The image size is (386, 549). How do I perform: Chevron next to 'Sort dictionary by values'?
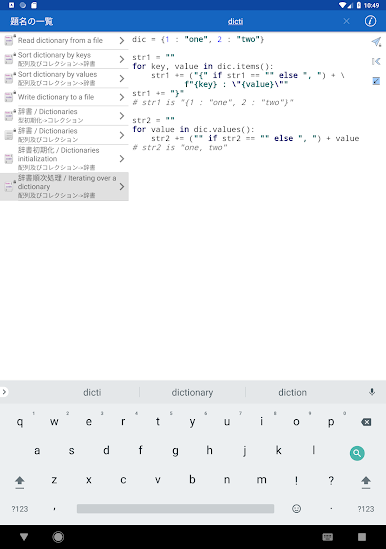click(x=122, y=78)
